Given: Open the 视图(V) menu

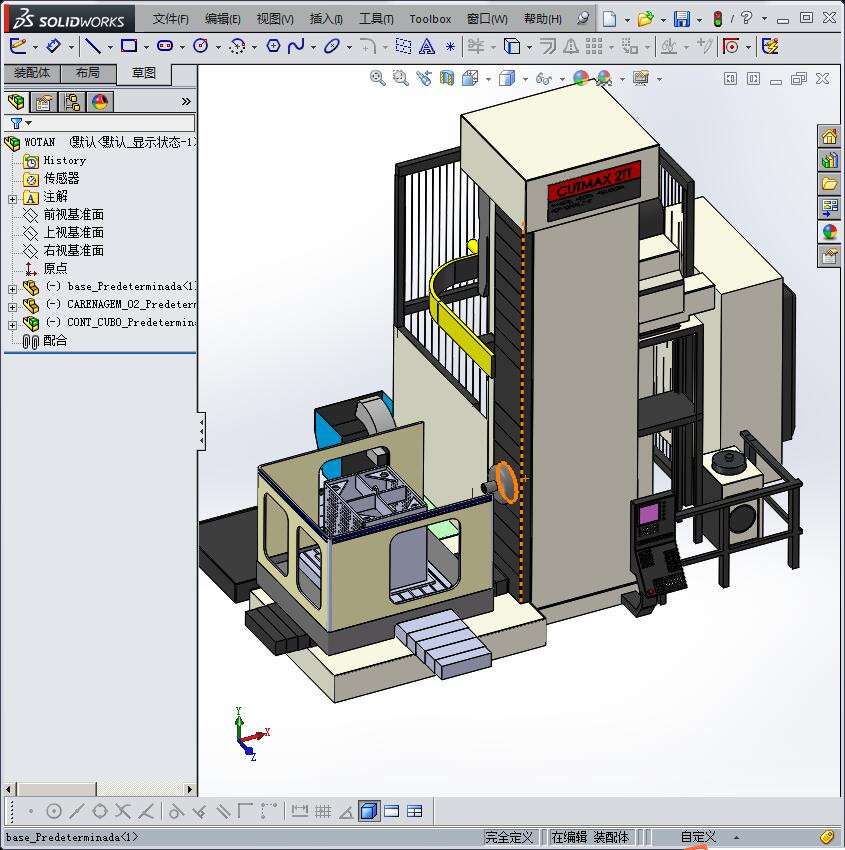Looking at the screenshot, I should click(275, 19).
